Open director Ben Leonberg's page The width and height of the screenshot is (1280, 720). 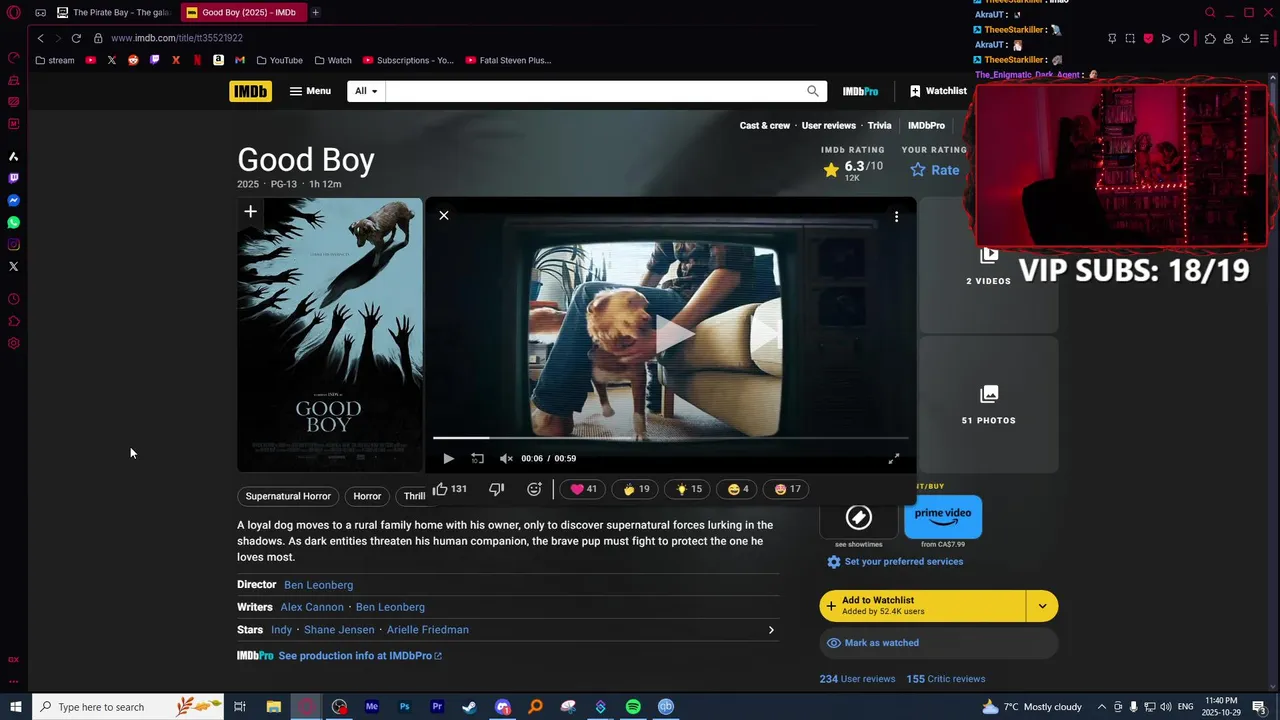[x=318, y=585]
